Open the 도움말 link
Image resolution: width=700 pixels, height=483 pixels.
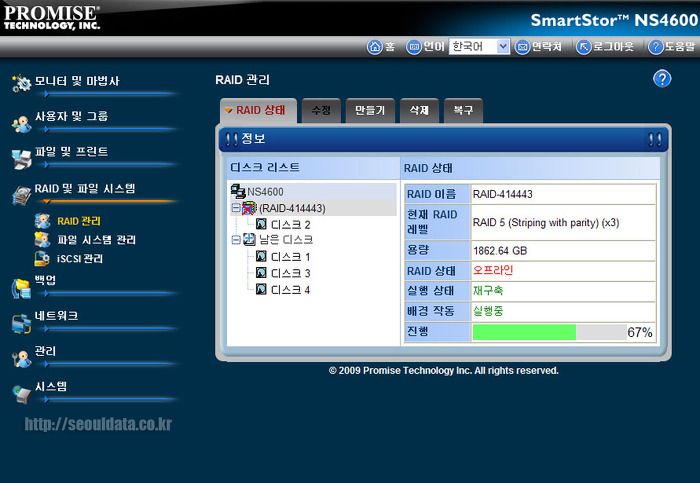680,46
